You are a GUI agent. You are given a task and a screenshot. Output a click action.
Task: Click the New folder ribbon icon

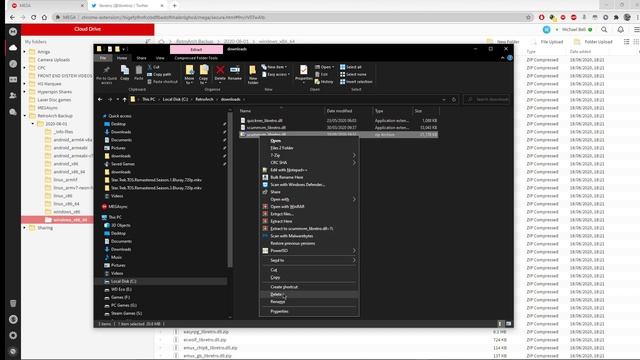[x=253, y=74]
